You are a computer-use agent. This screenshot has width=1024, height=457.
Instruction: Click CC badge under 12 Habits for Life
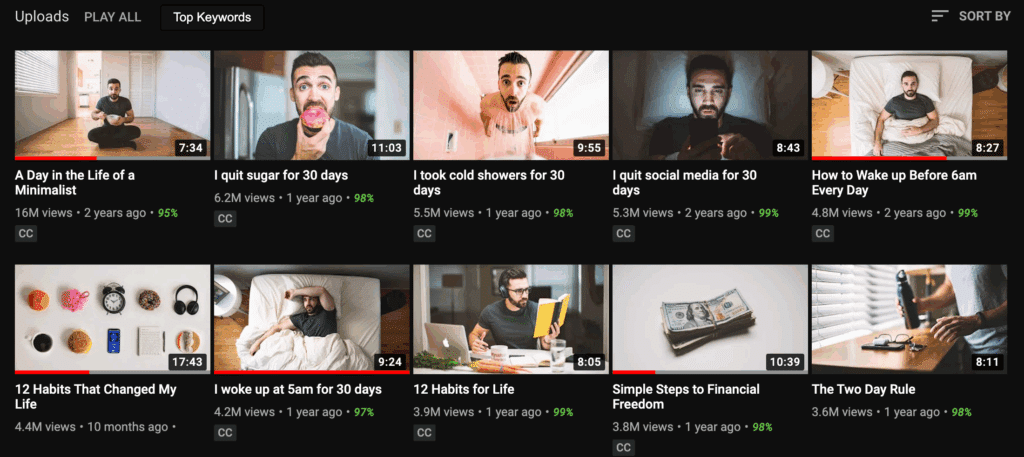pos(424,433)
